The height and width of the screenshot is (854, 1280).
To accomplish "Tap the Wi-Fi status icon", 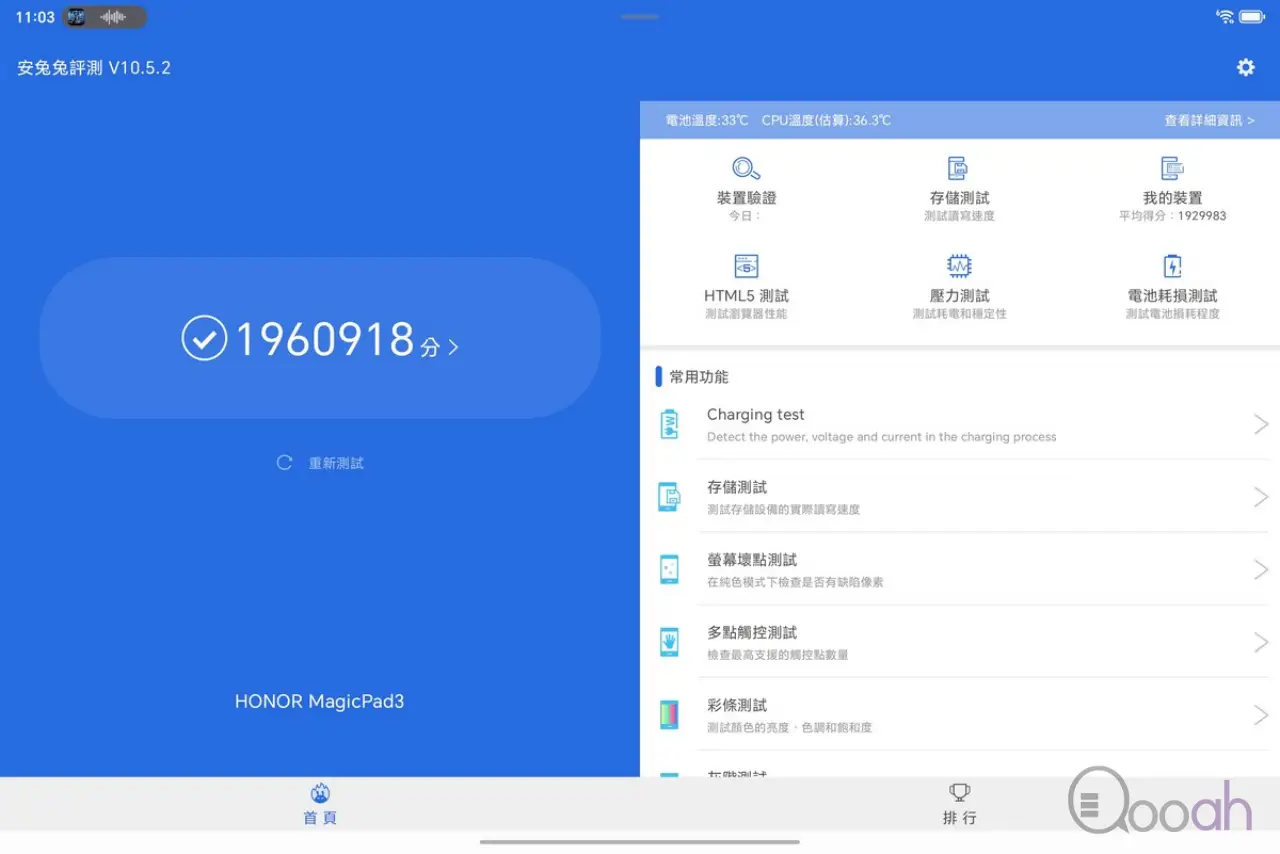I will tap(1225, 17).
